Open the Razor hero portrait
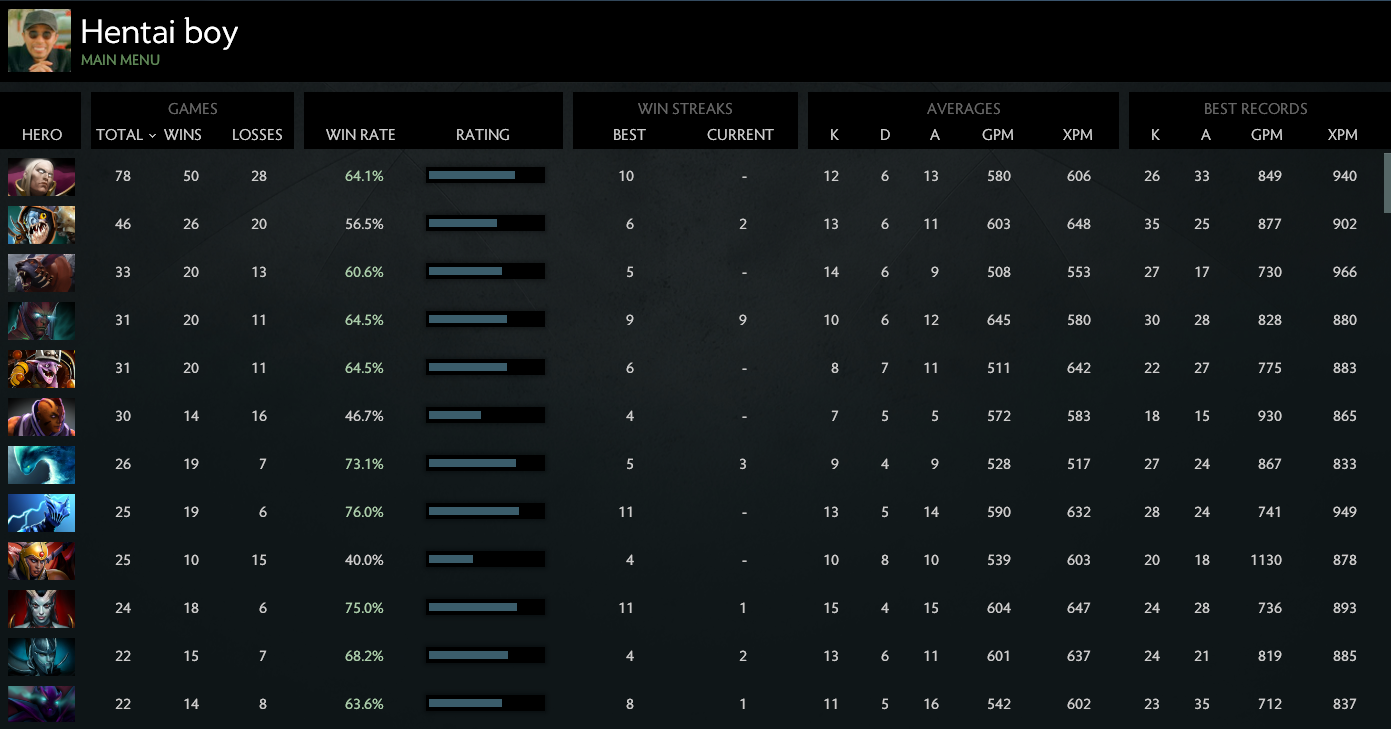Viewport: 1391px width, 729px height. 40,512
